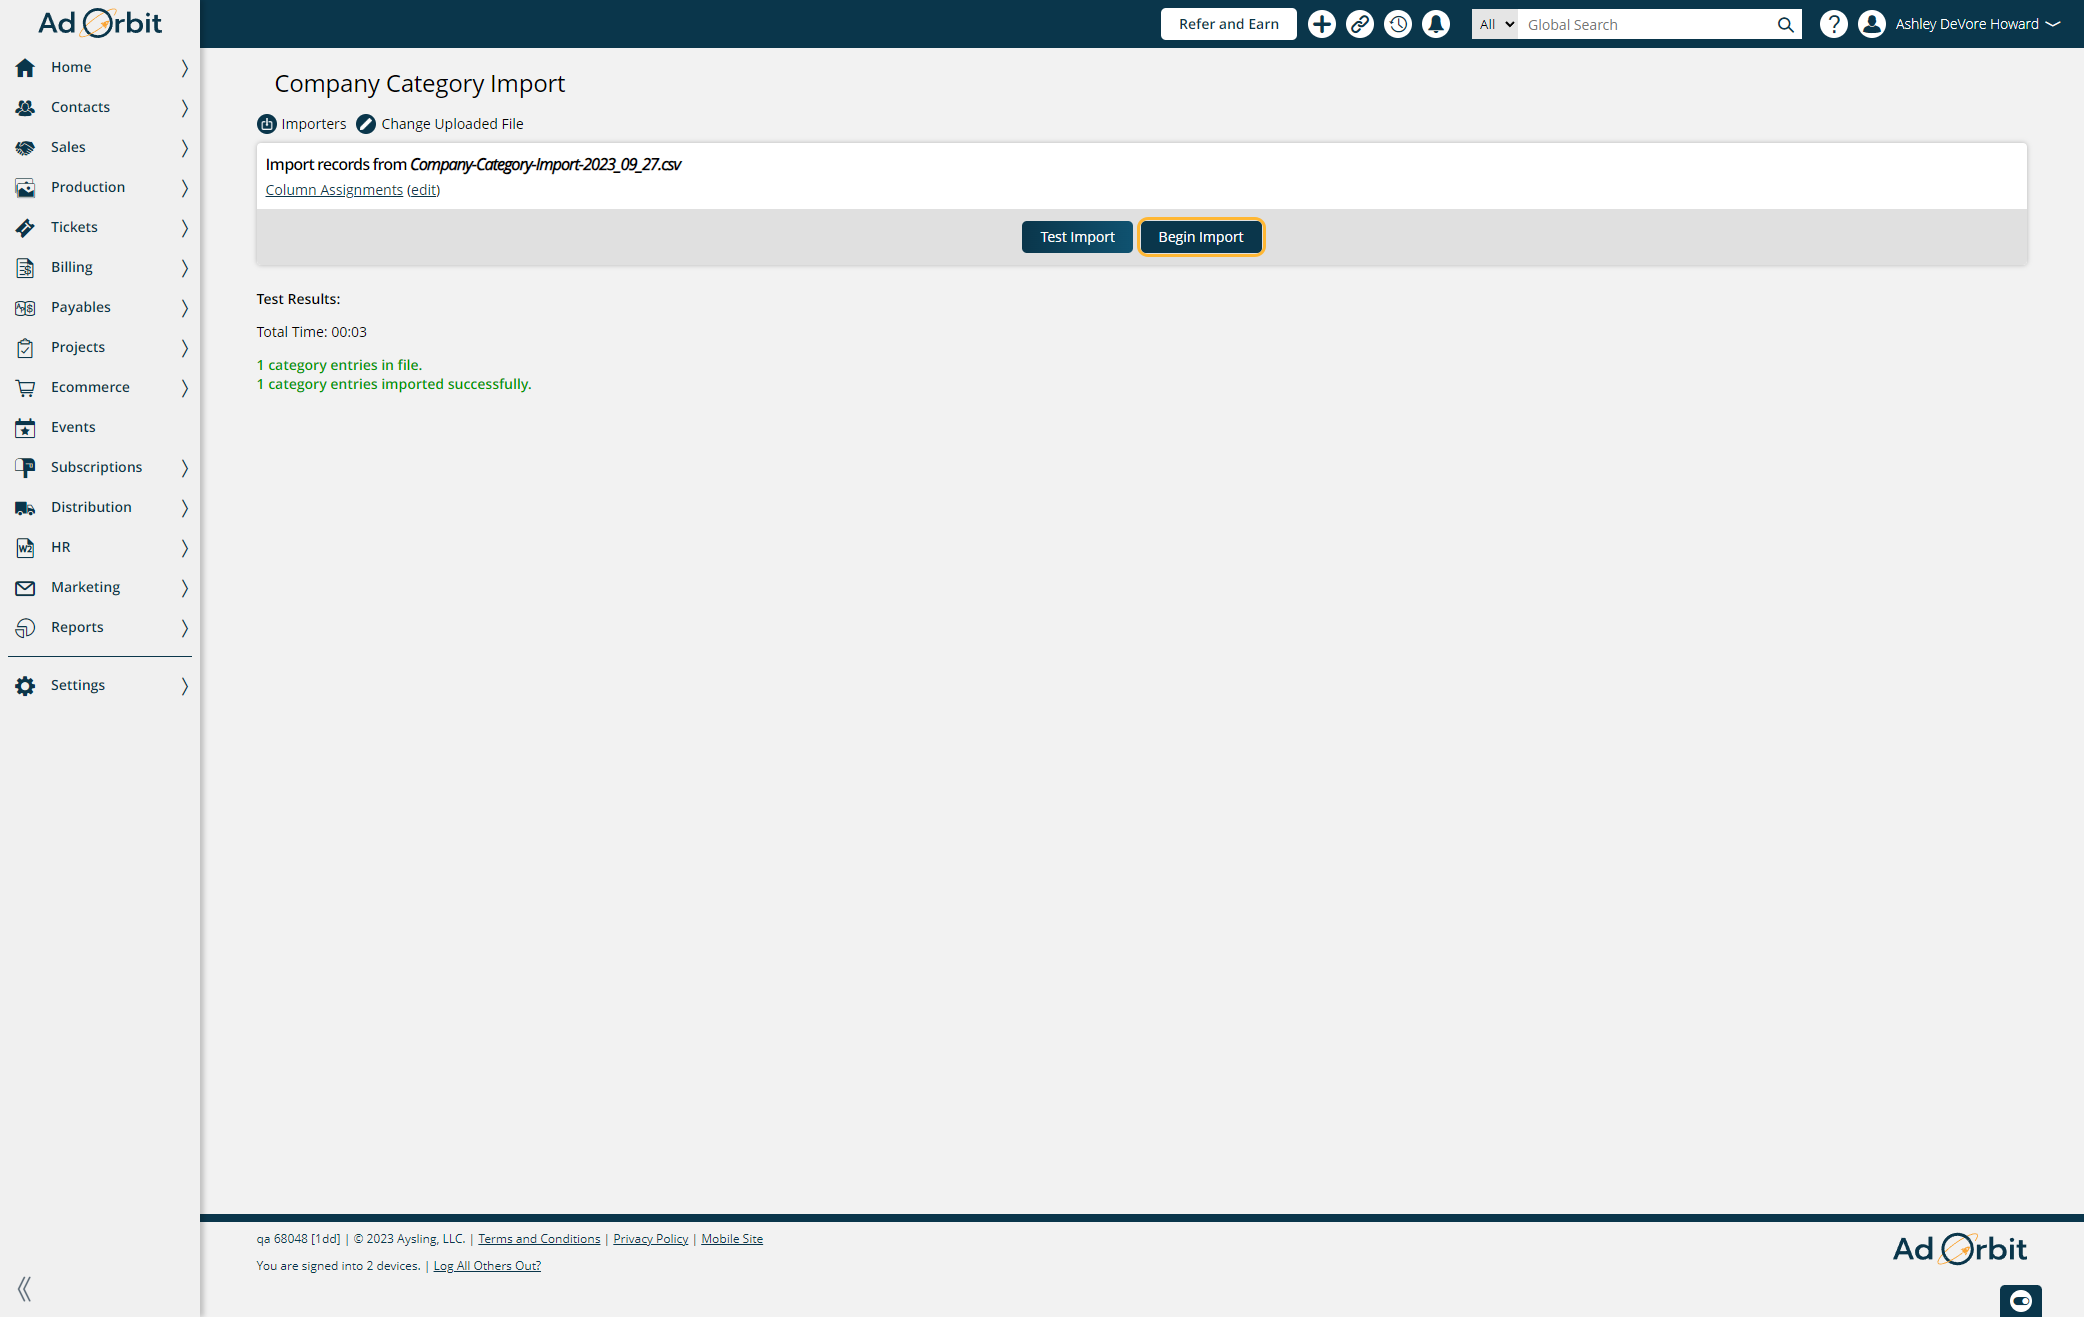Click the Test Import button
2084x1317 pixels.
click(1077, 237)
